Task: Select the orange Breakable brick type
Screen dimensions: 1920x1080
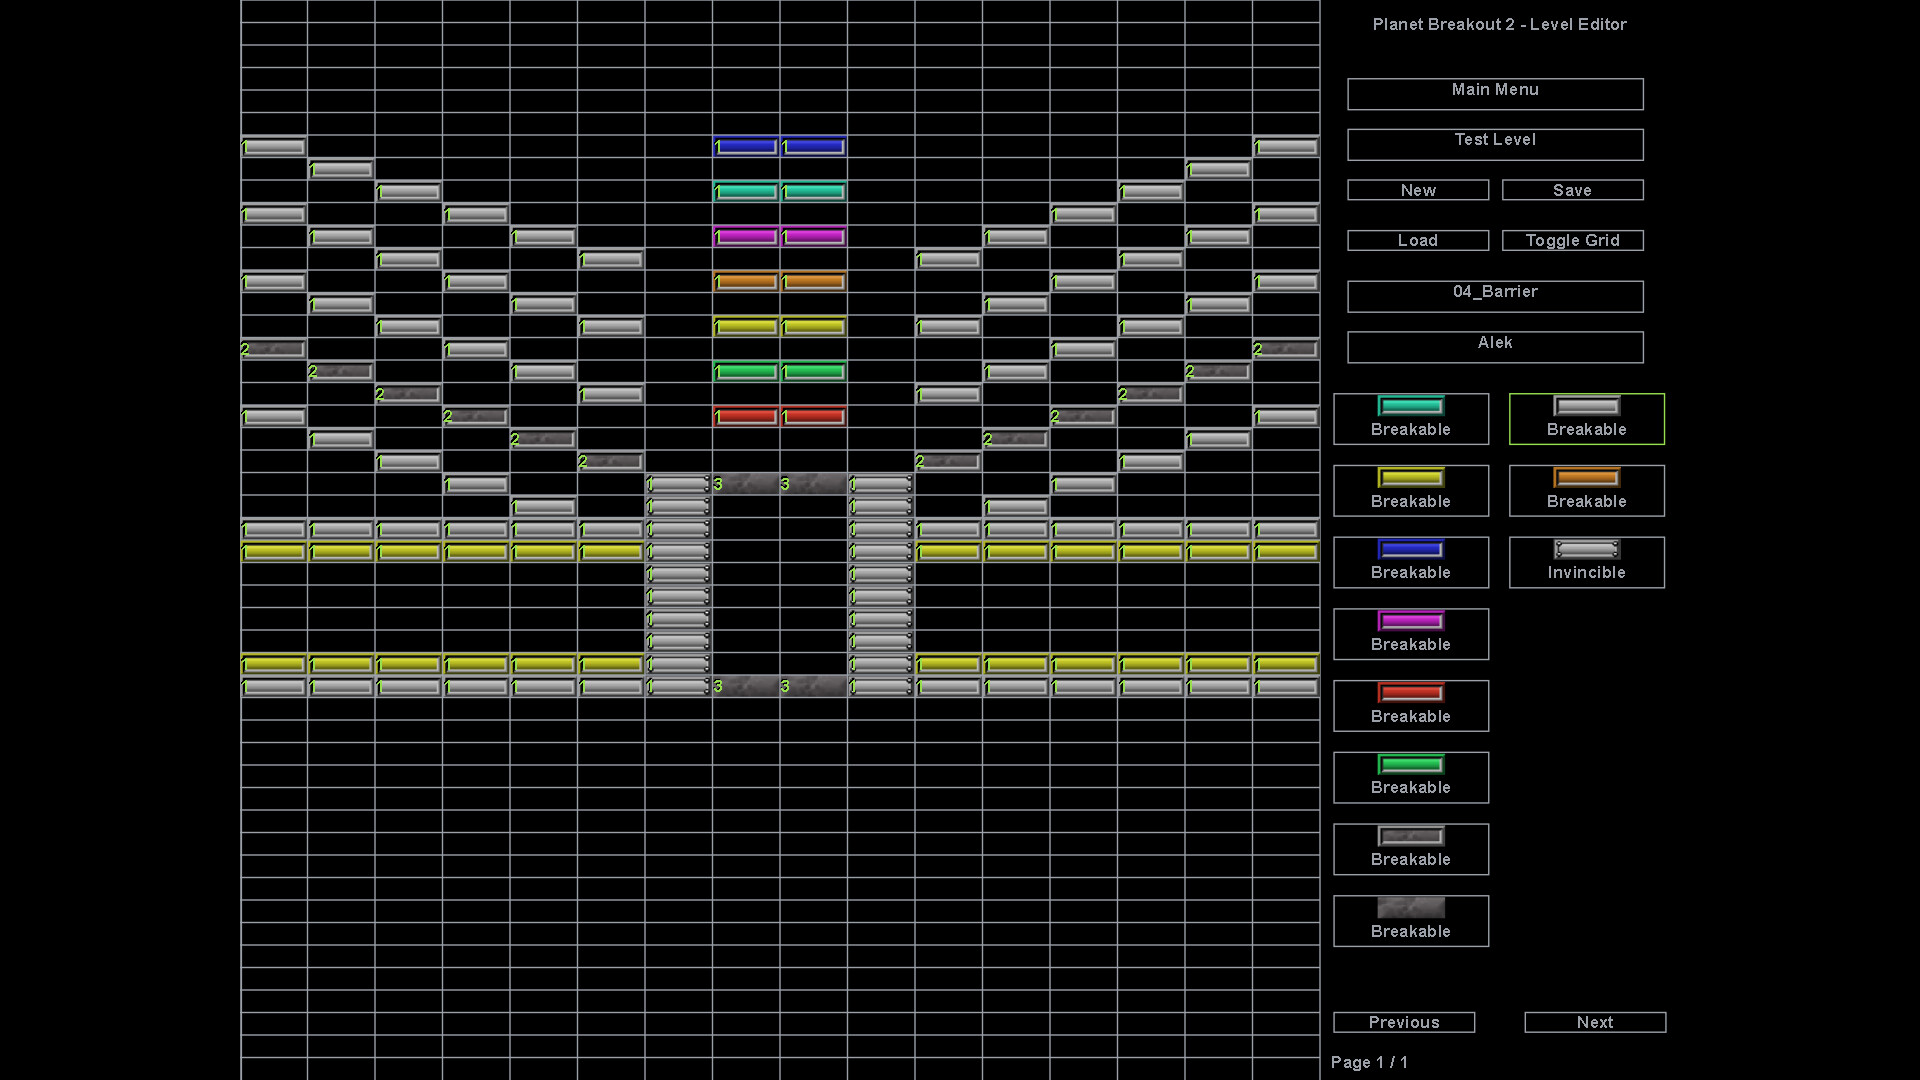Action: tap(1586, 490)
